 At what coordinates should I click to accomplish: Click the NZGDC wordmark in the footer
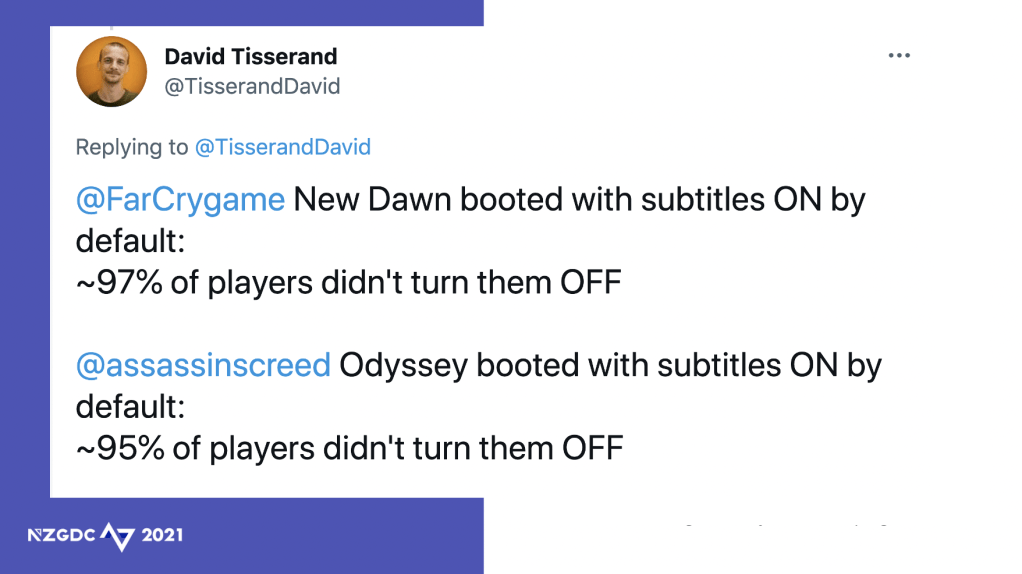62,536
